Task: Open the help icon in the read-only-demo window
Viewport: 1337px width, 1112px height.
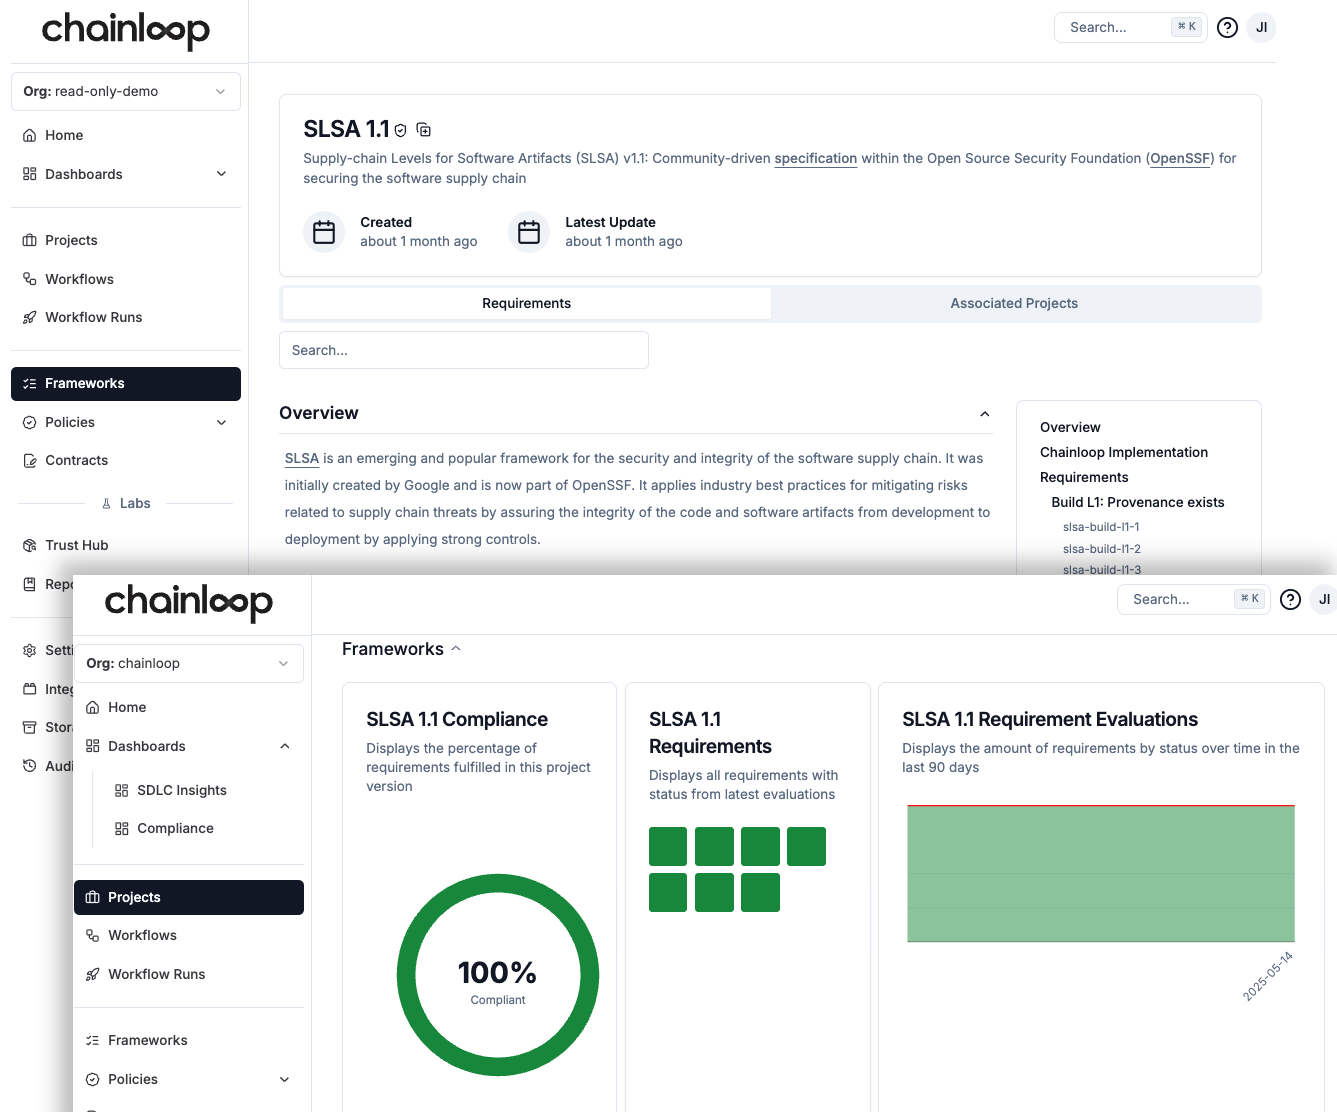Action: (x=1227, y=28)
